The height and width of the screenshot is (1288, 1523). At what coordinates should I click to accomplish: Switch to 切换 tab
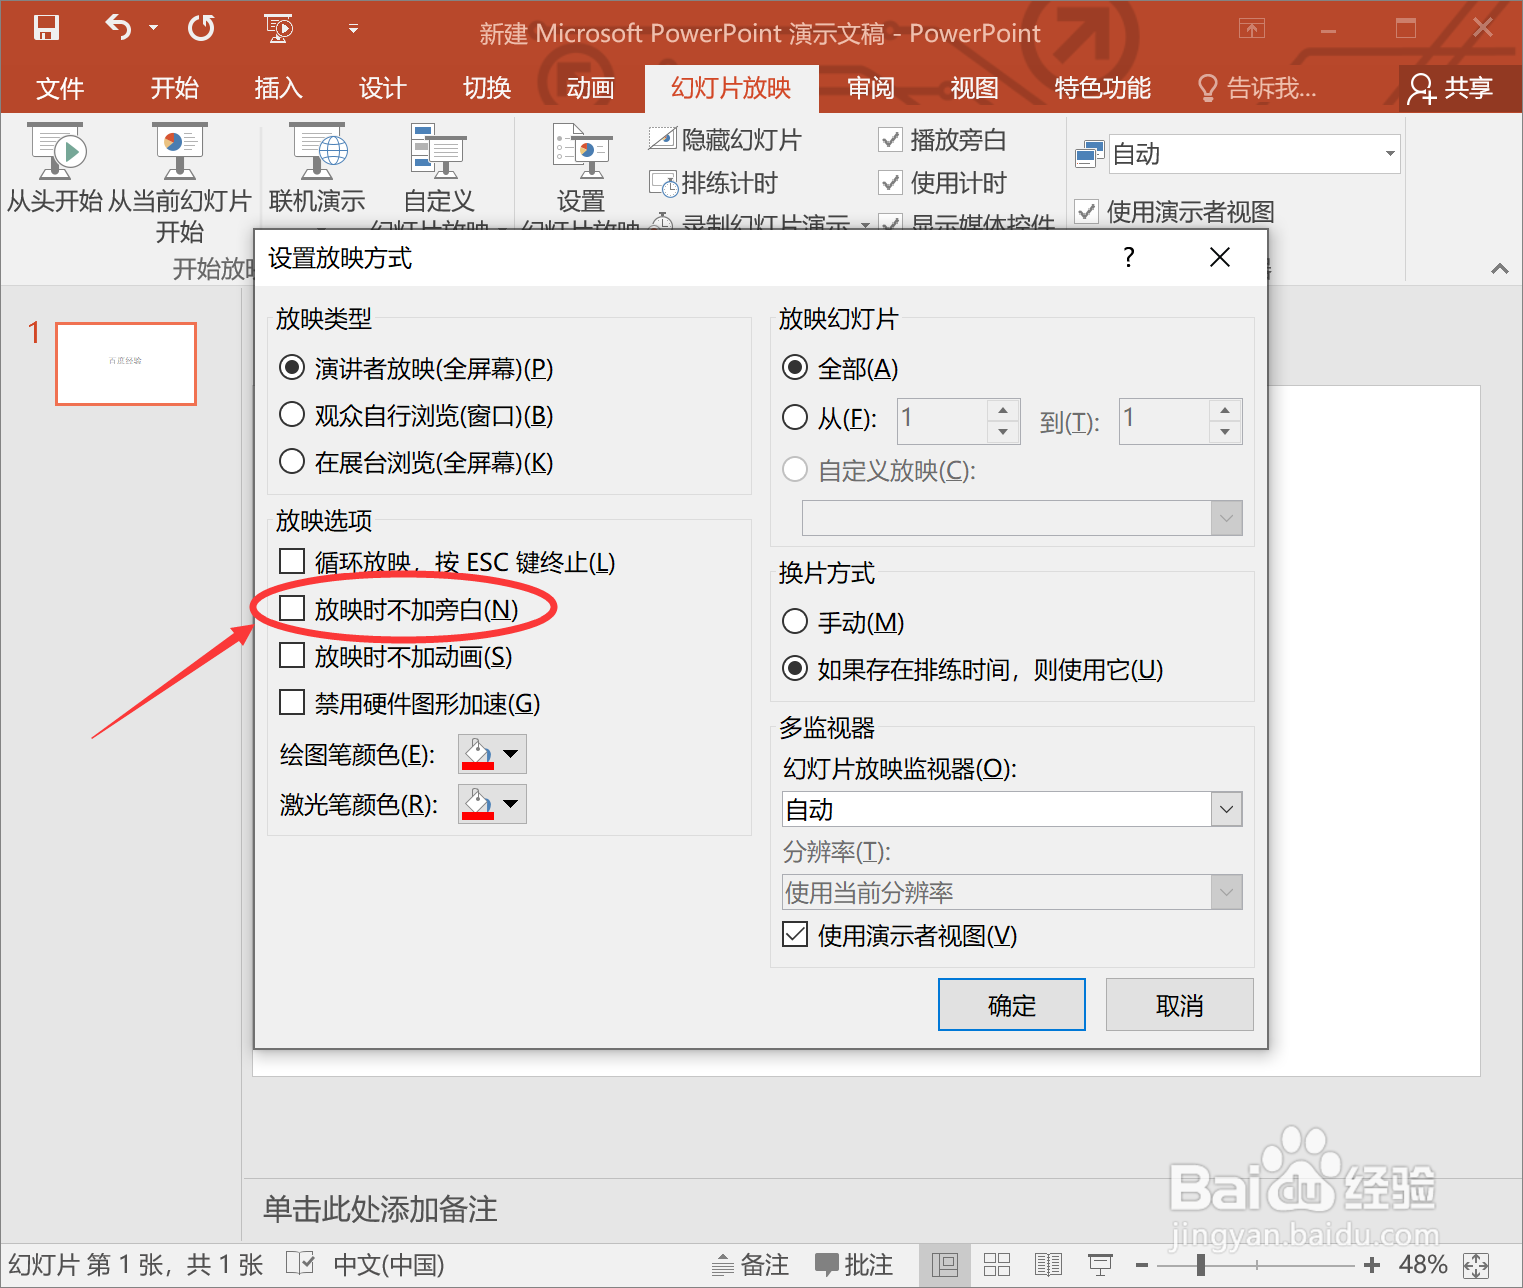tap(487, 88)
